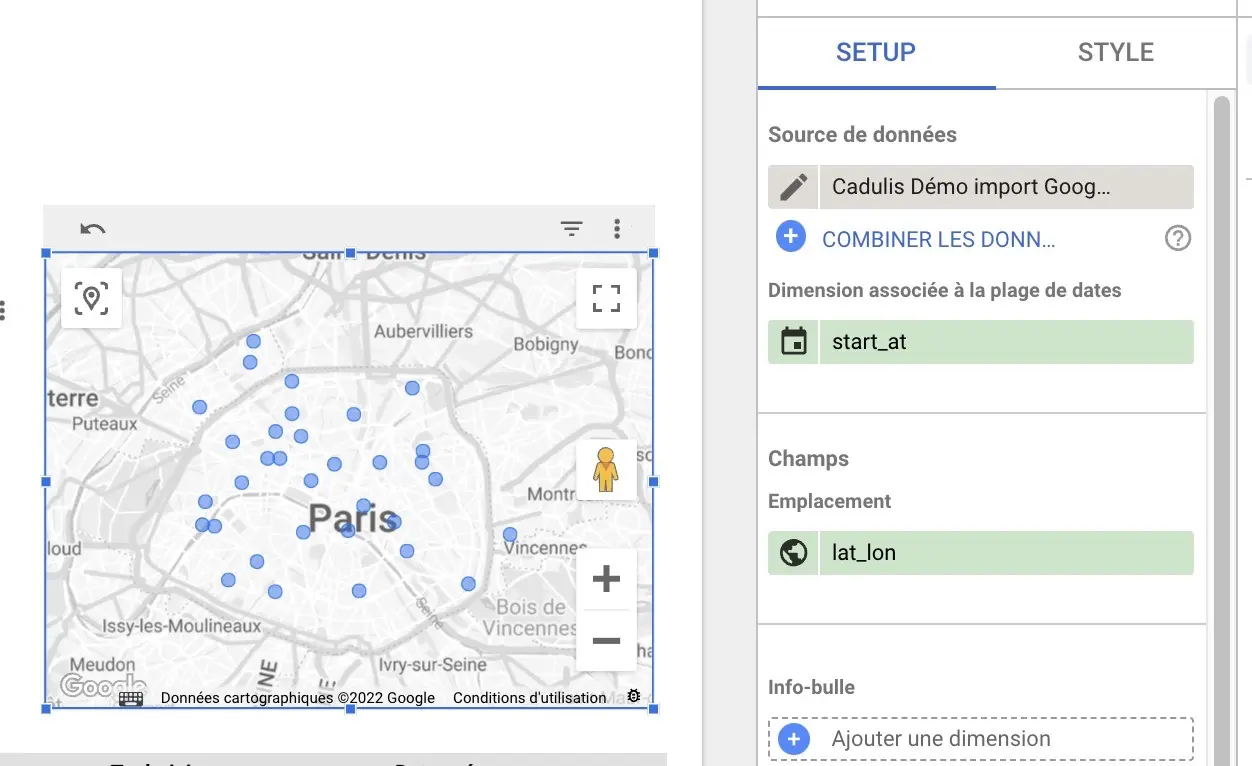Image resolution: width=1252 pixels, height=766 pixels.
Task: Open the start_at date dimension field
Action: click(x=1005, y=342)
